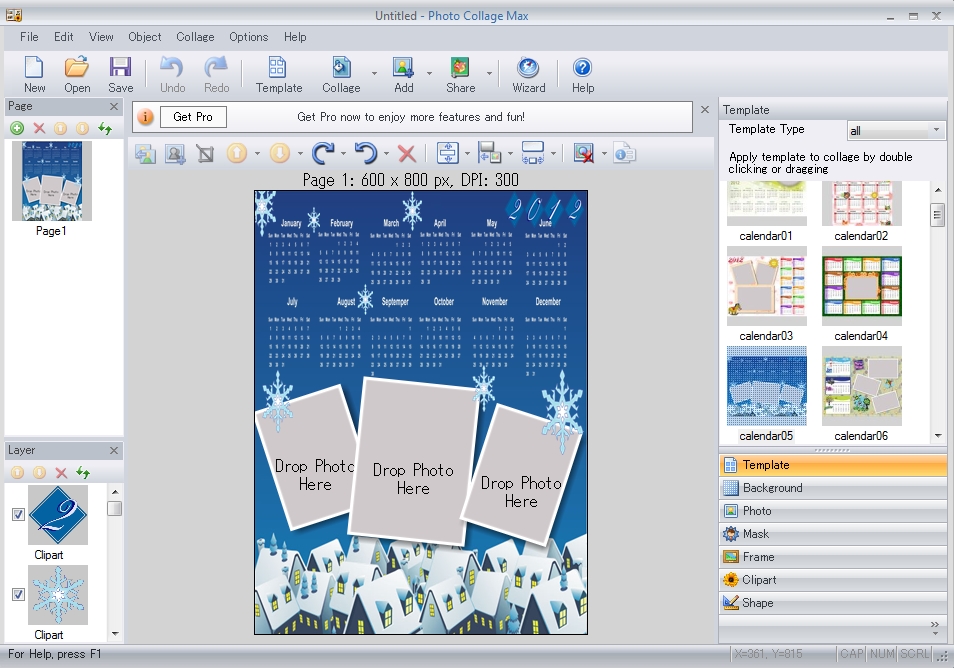Open the Collage menu

(194, 37)
